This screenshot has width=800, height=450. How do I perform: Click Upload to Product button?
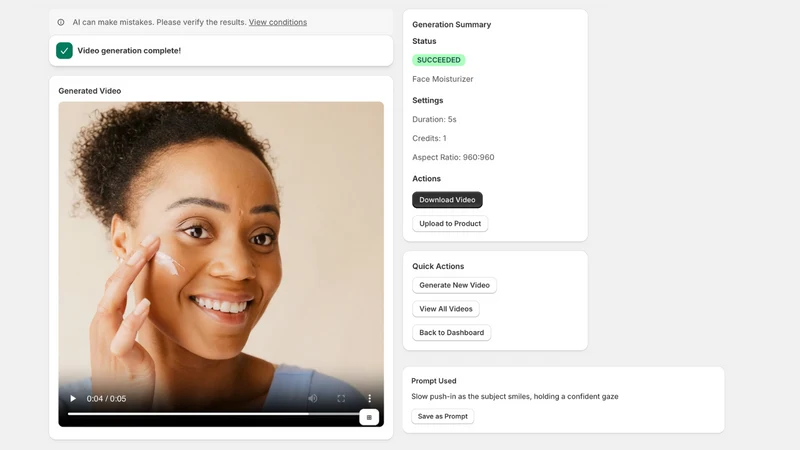click(450, 223)
